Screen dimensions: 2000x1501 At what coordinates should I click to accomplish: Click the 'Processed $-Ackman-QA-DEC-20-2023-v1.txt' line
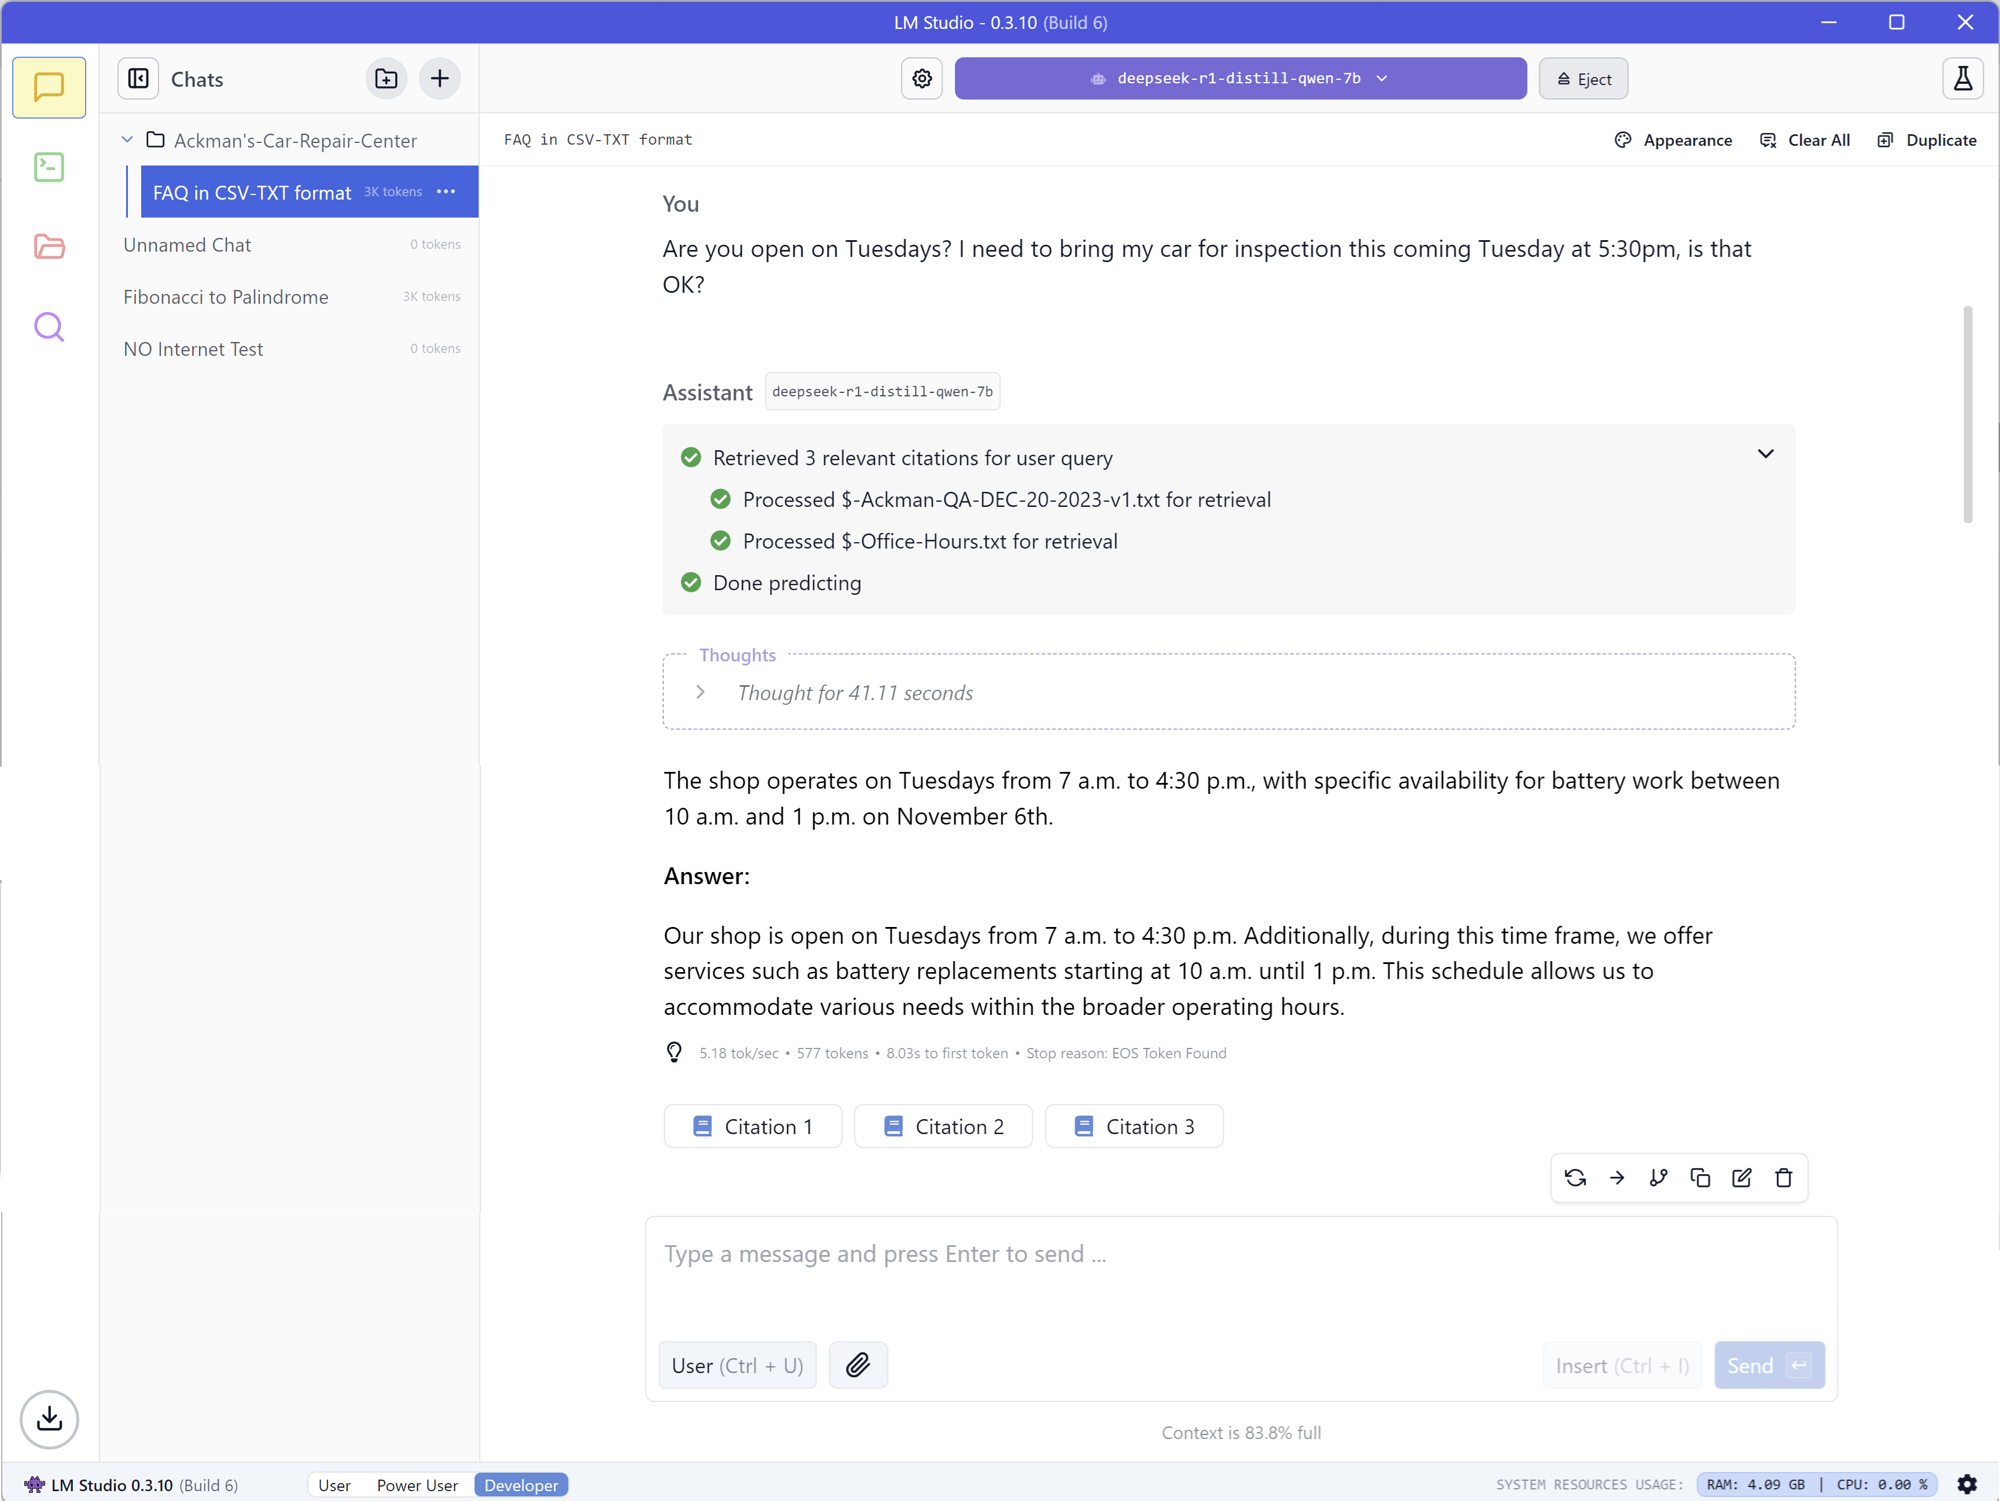click(1007, 499)
